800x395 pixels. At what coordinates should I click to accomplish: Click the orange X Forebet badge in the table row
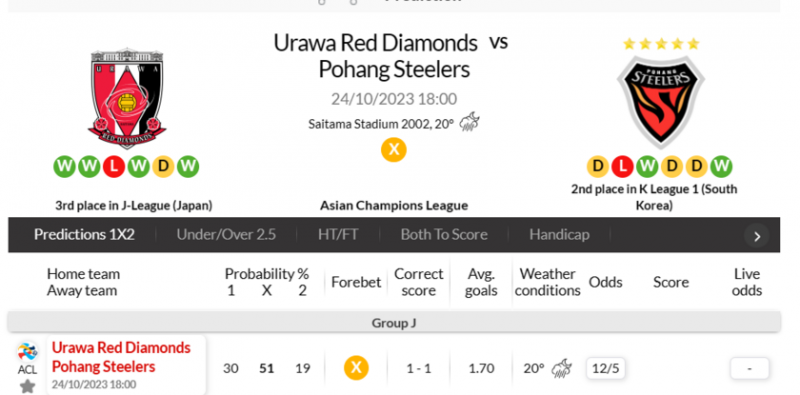click(x=356, y=368)
